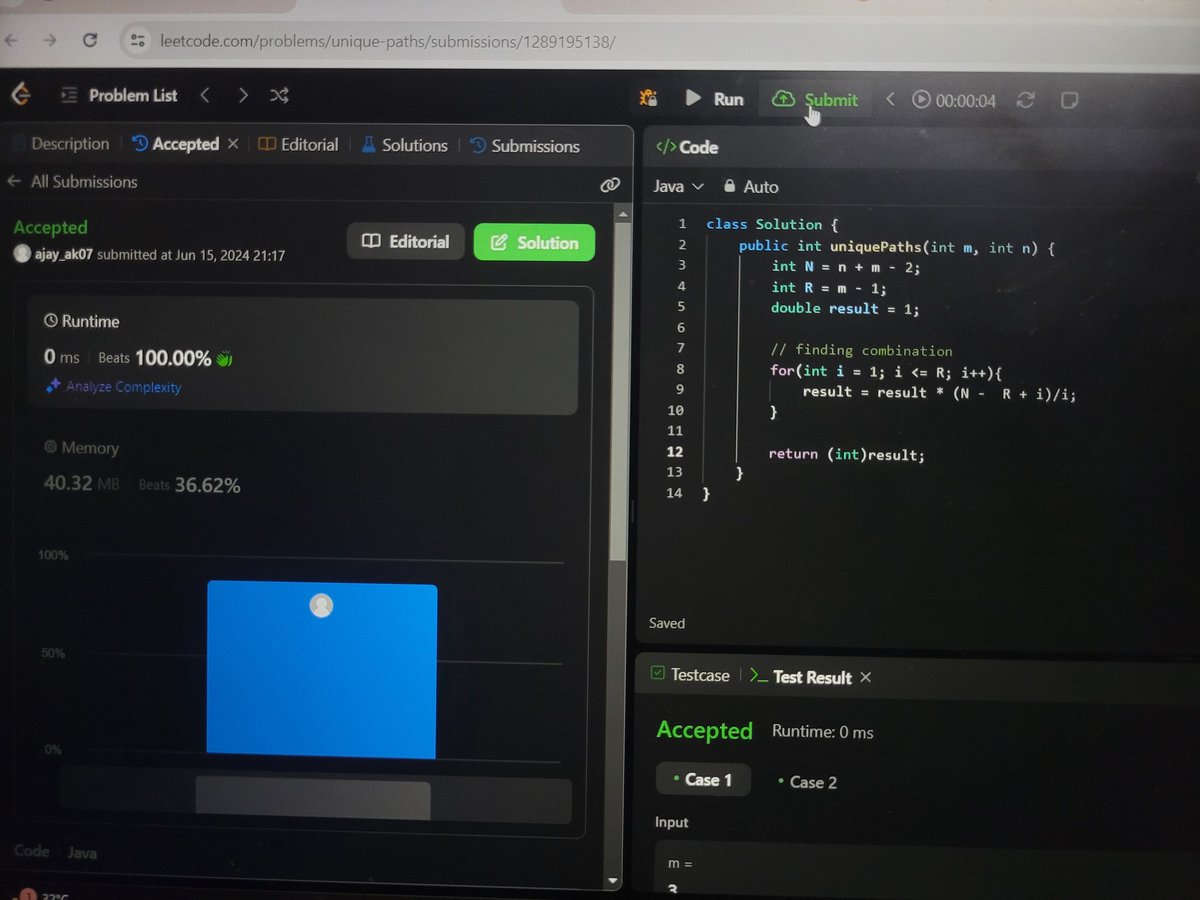Go to the previous problem arrow
Viewport: 1200px width, 900px height.
[205, 95]
